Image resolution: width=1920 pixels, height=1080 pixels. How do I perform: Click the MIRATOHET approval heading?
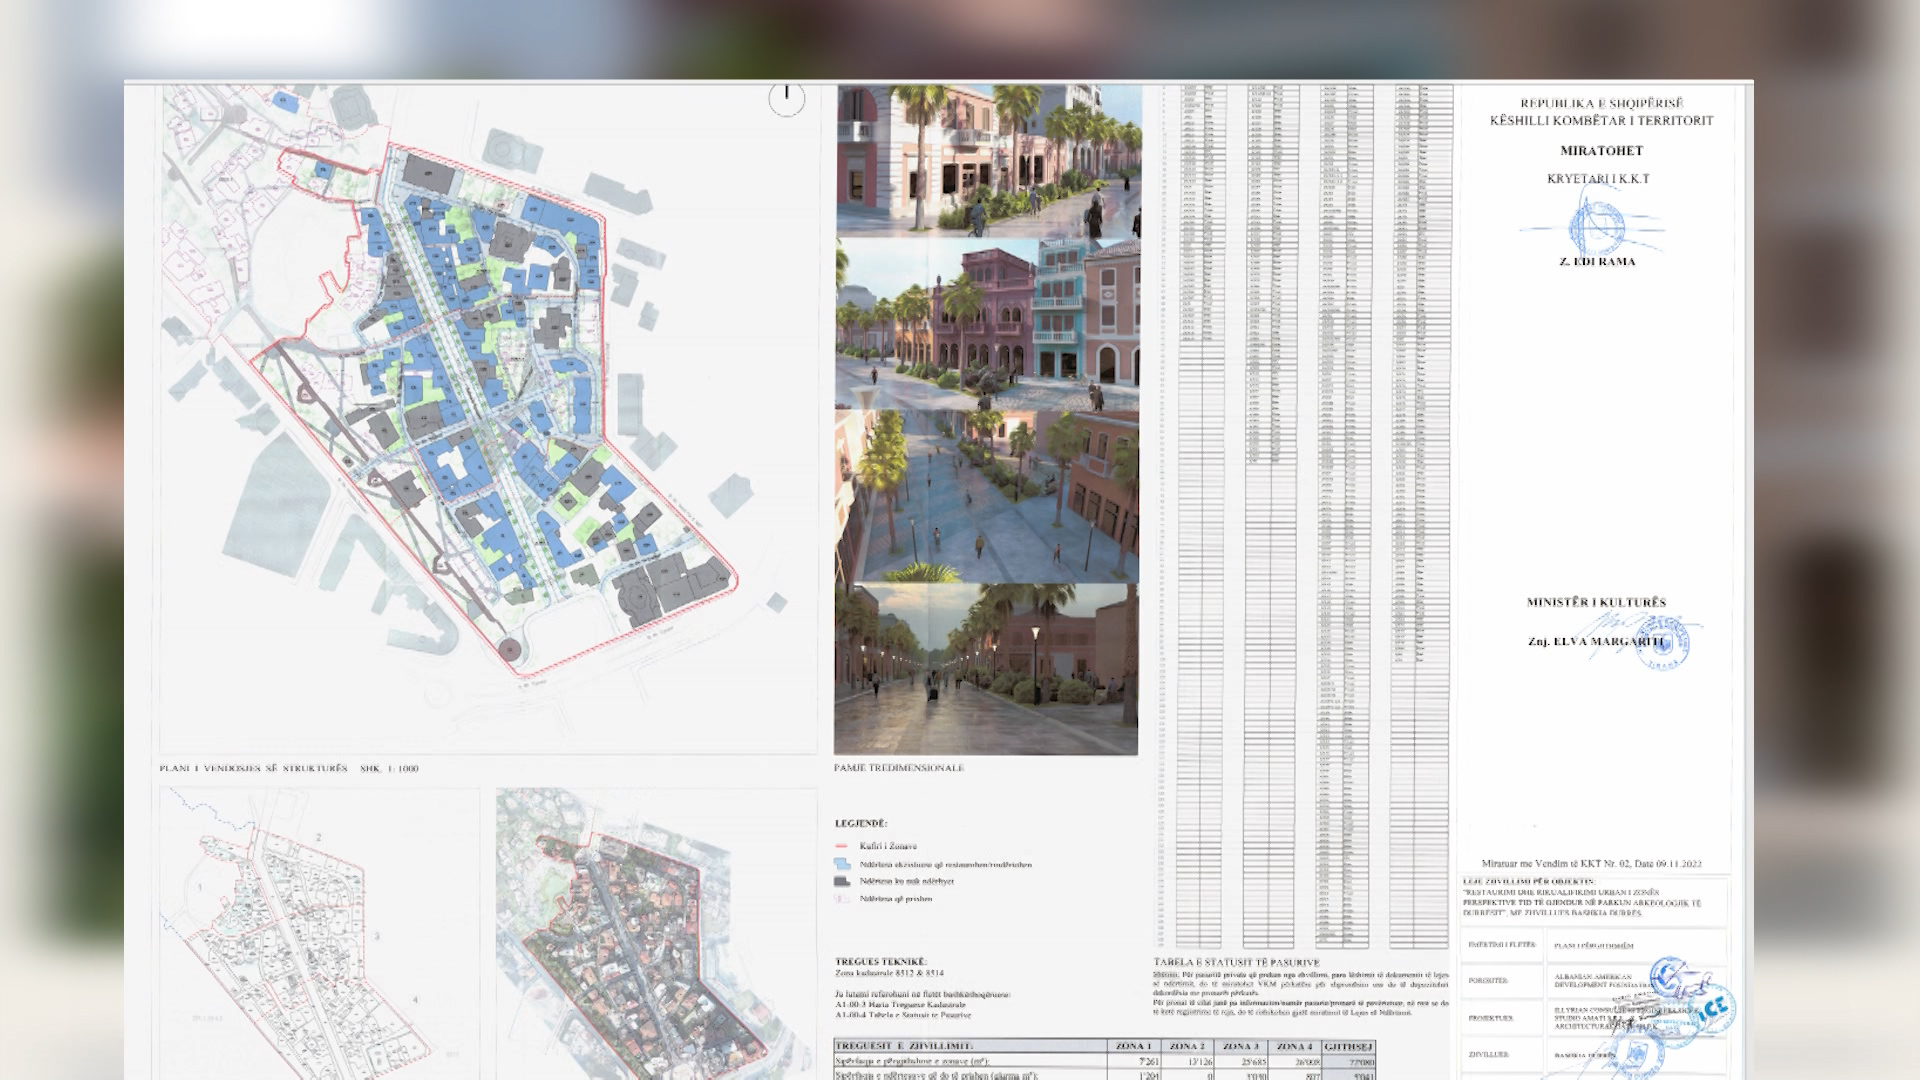(x=1601, y=151)
